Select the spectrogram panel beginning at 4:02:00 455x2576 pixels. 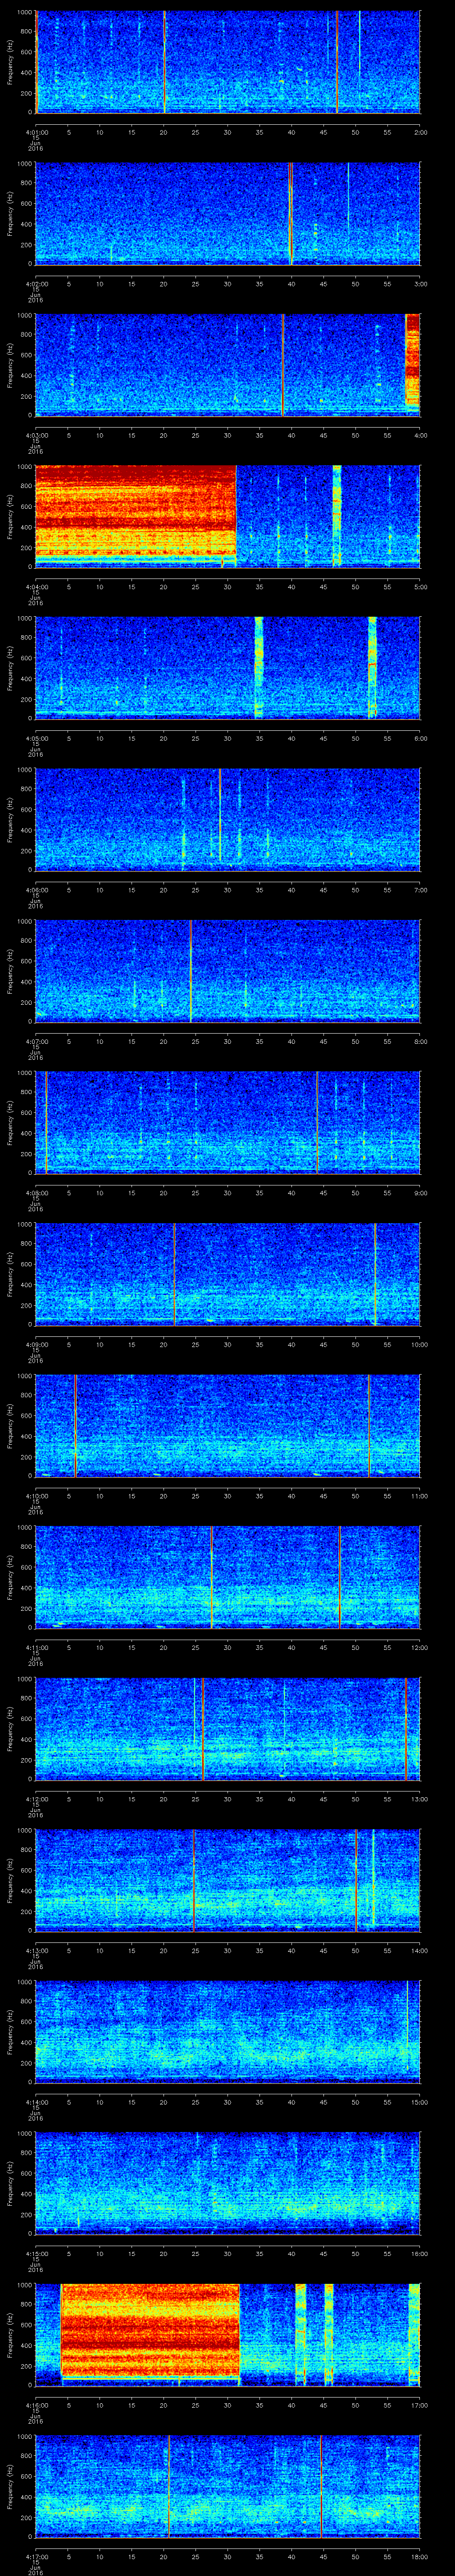point(228,214)
